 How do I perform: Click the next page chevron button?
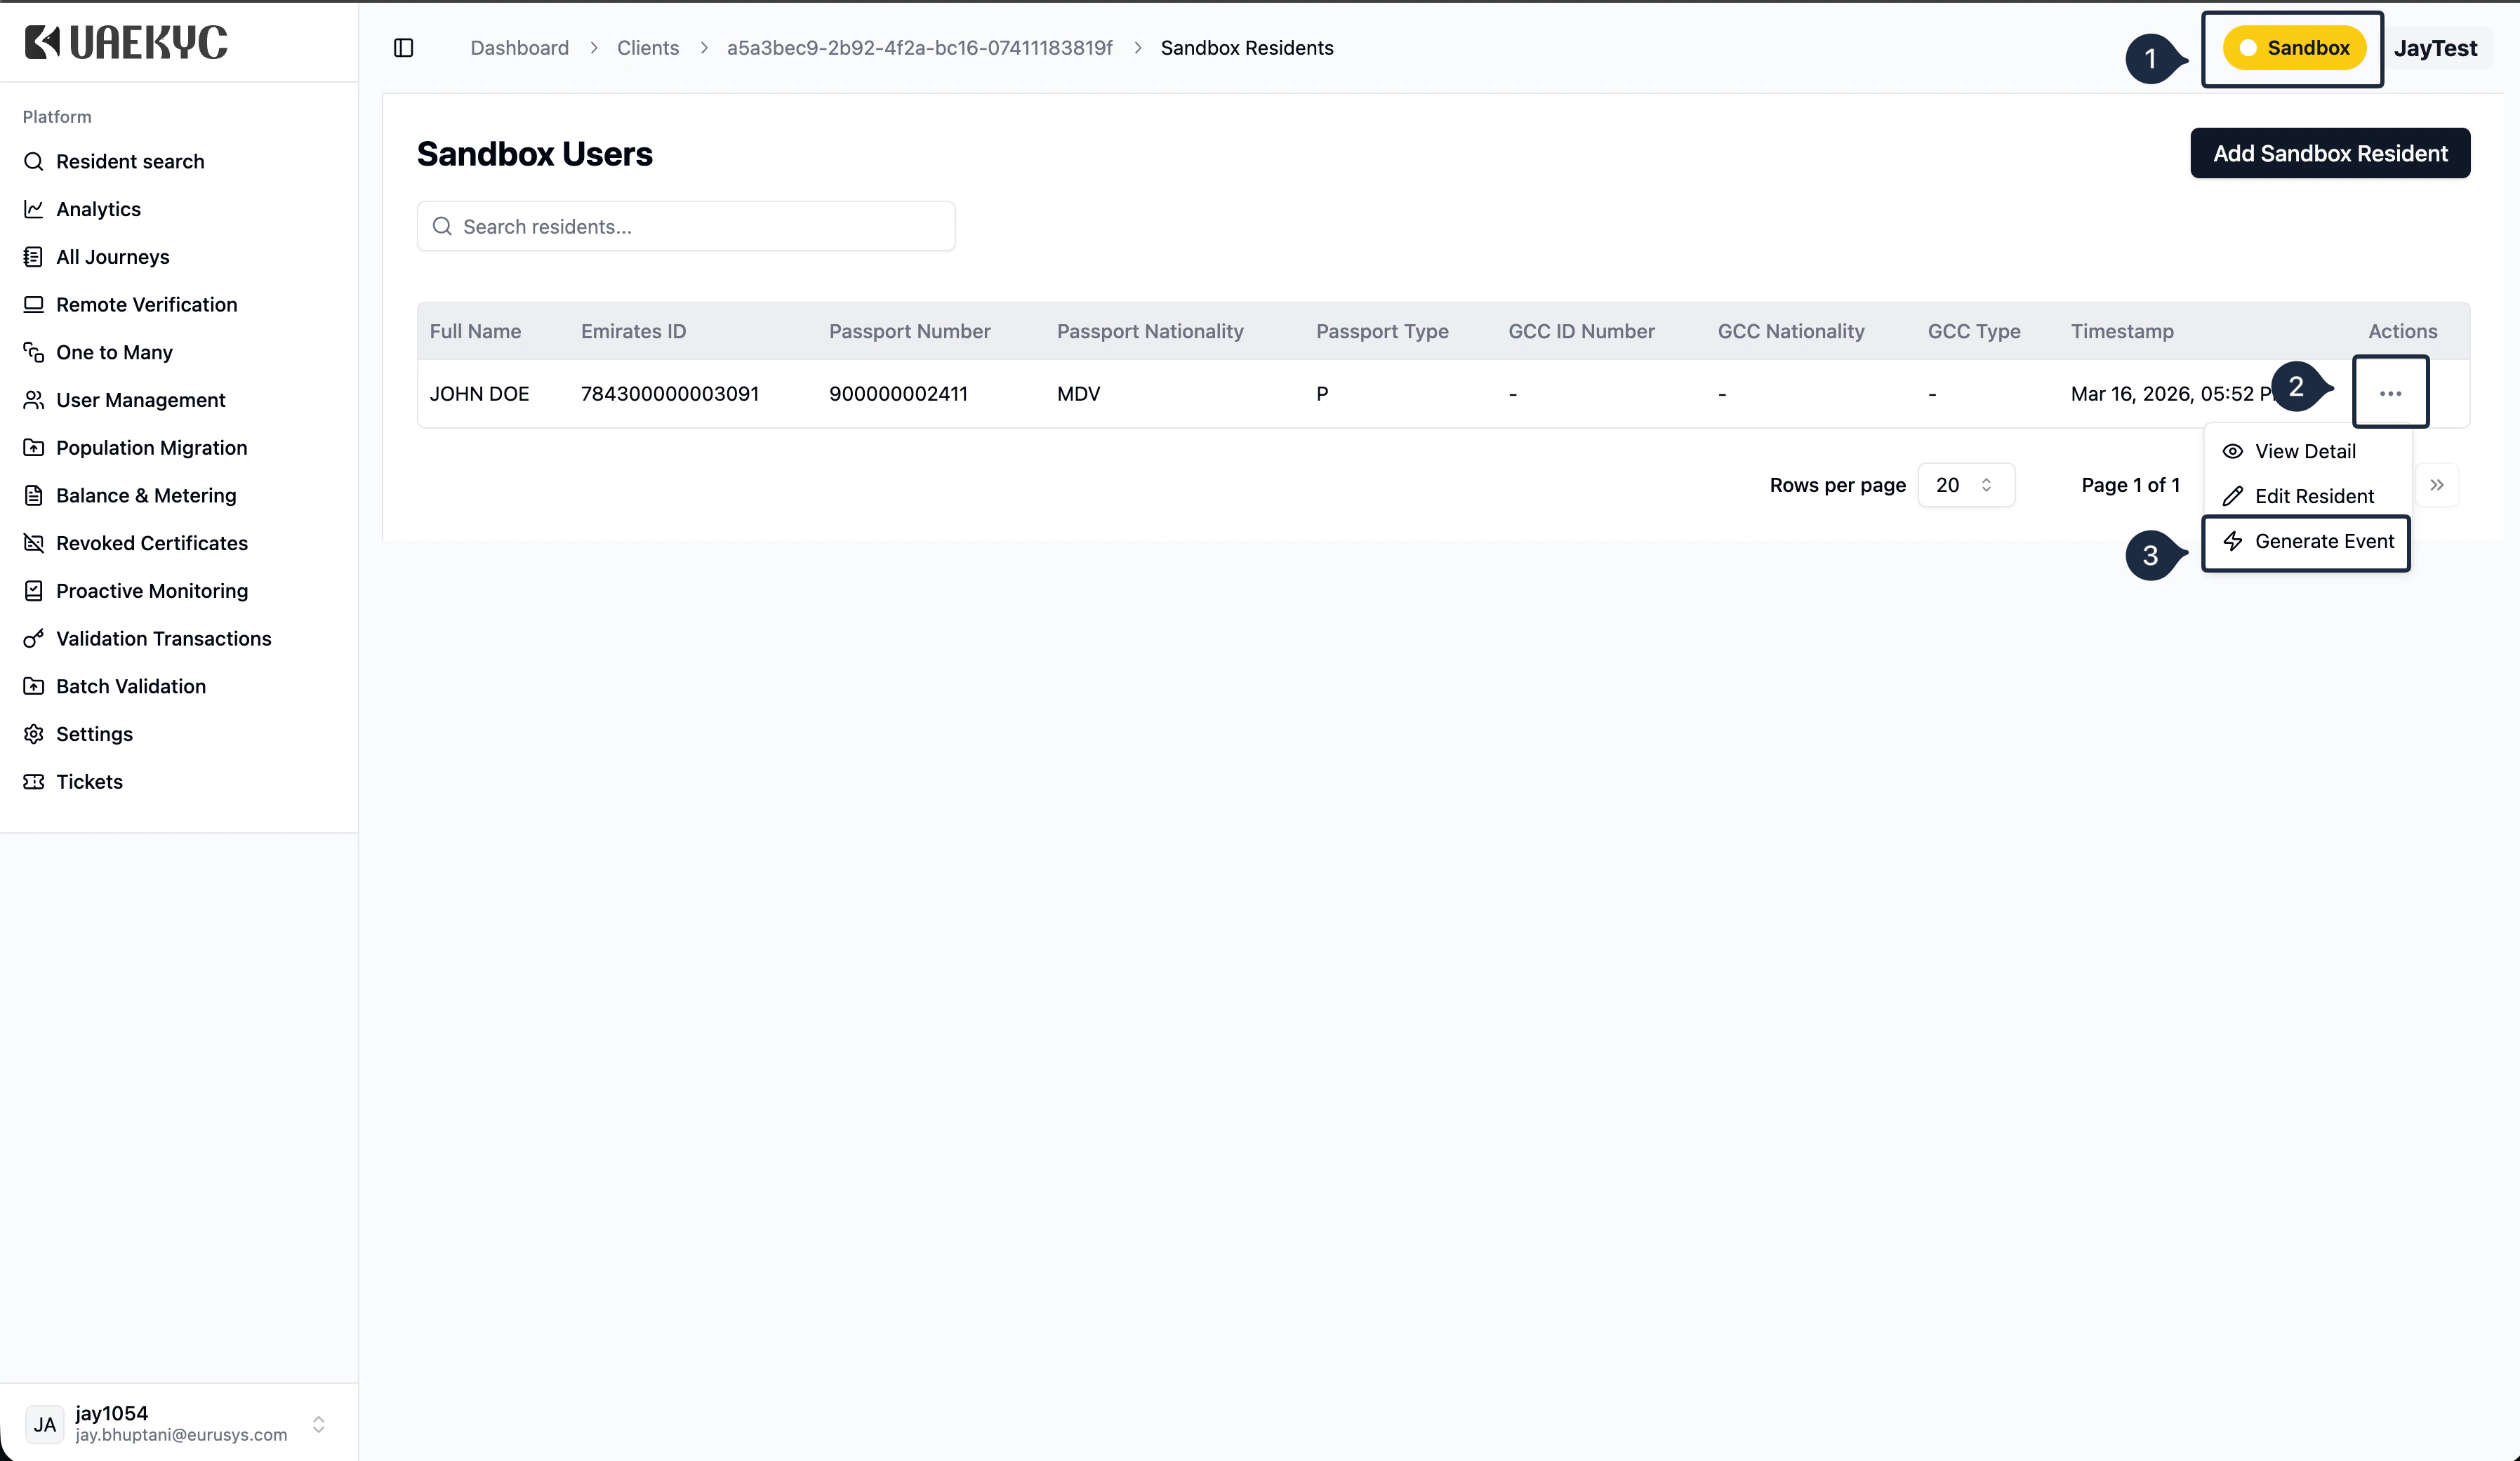2438,485
